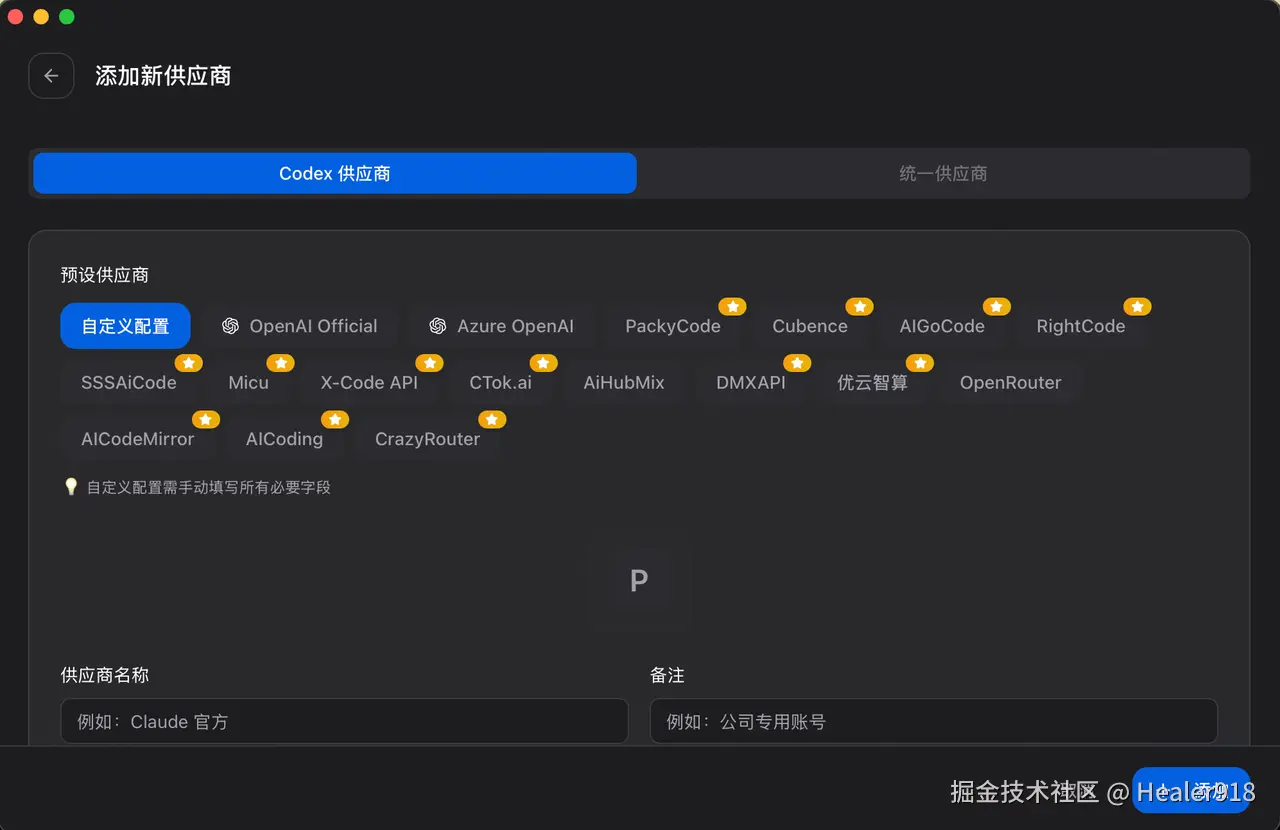
Task: Click the star badge on 优云智算
Action: (x=921, y=363)
